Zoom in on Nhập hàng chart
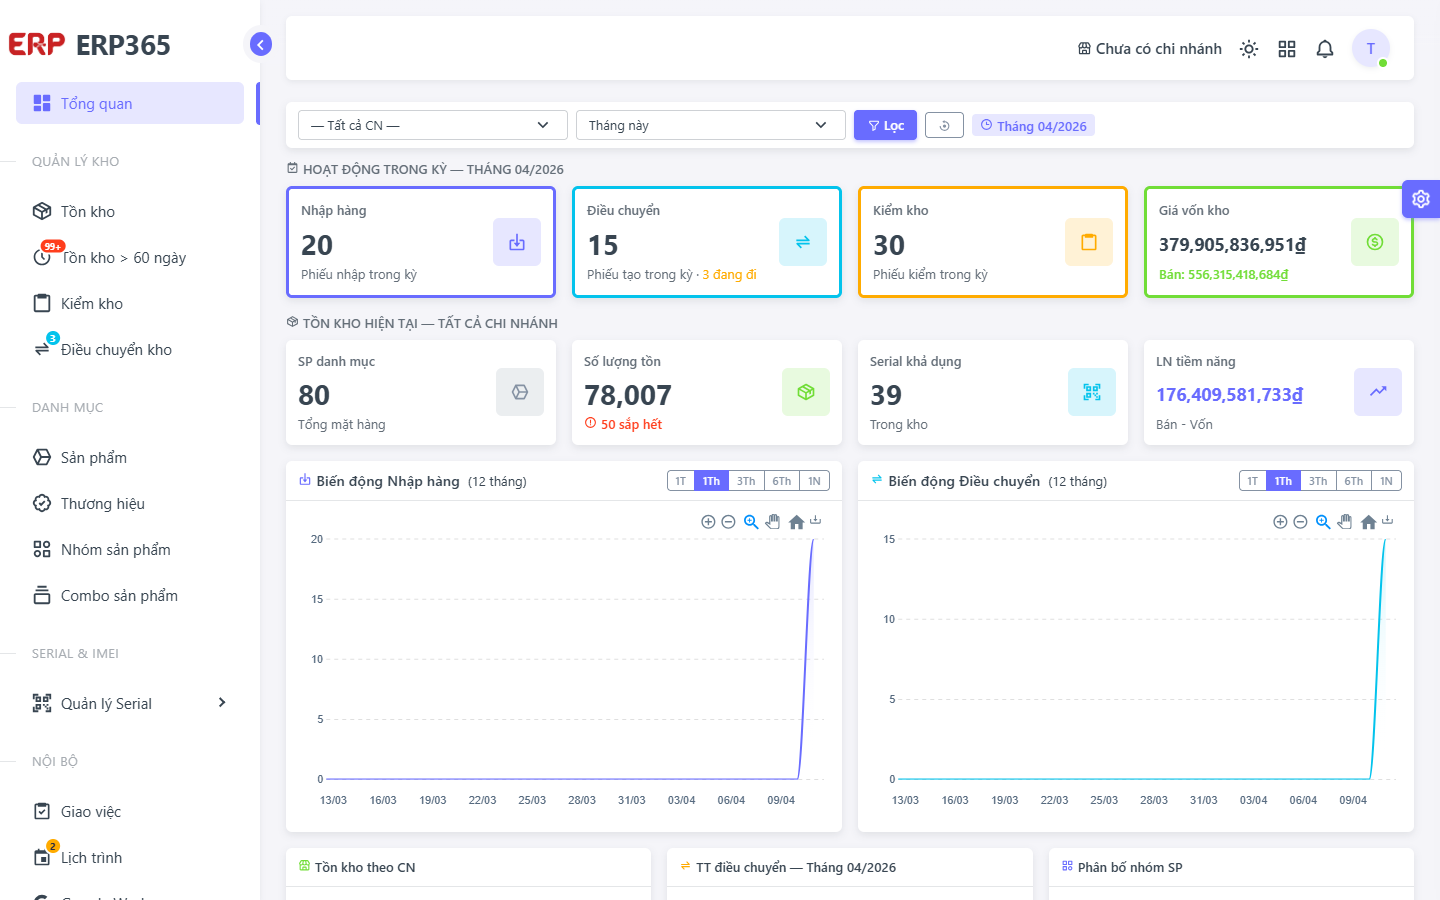Screen dimensions: 1440x900 click(708, 522)
